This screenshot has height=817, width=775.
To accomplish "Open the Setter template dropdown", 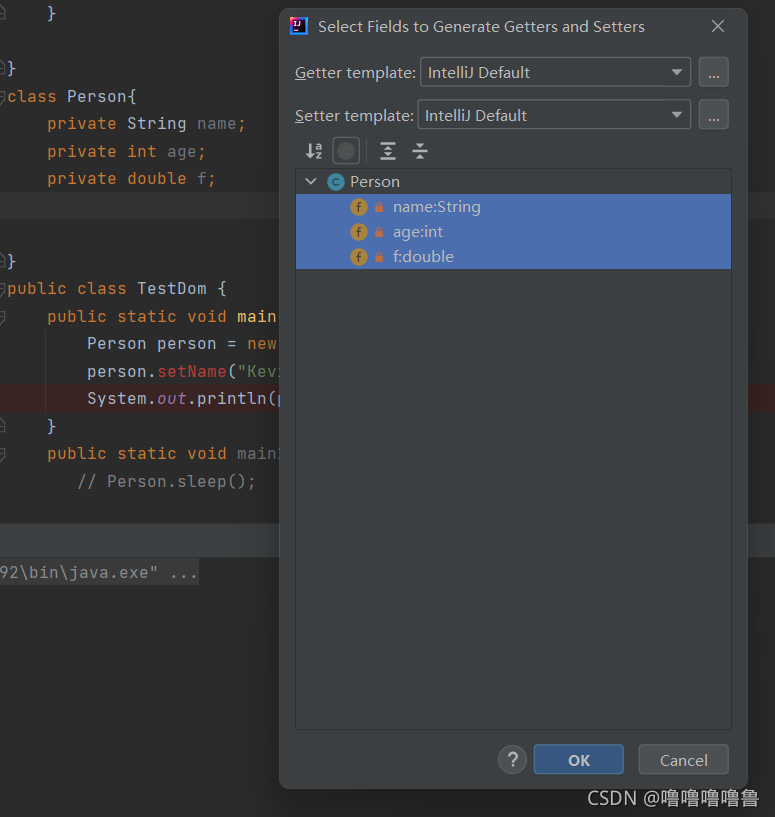I will point(554,115).
